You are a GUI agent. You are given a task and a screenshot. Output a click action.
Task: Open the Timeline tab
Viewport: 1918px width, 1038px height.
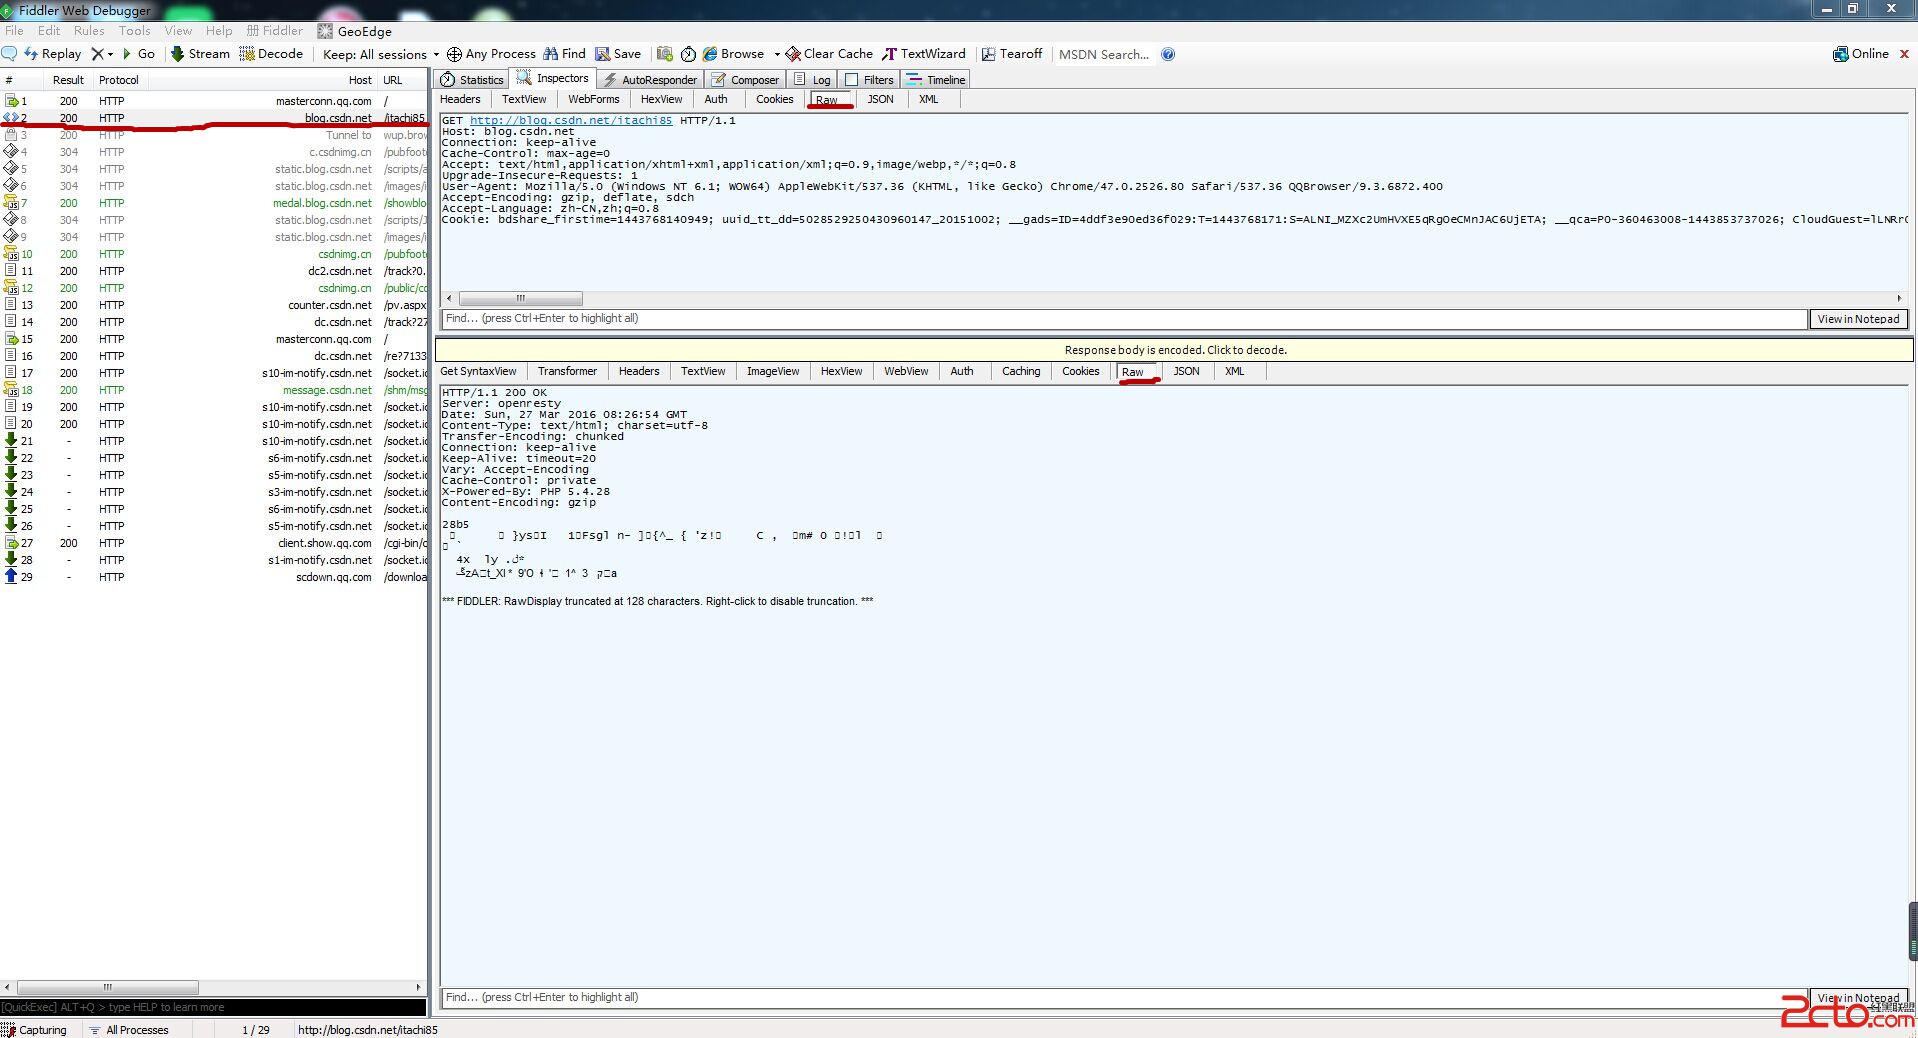coord(936,80)
